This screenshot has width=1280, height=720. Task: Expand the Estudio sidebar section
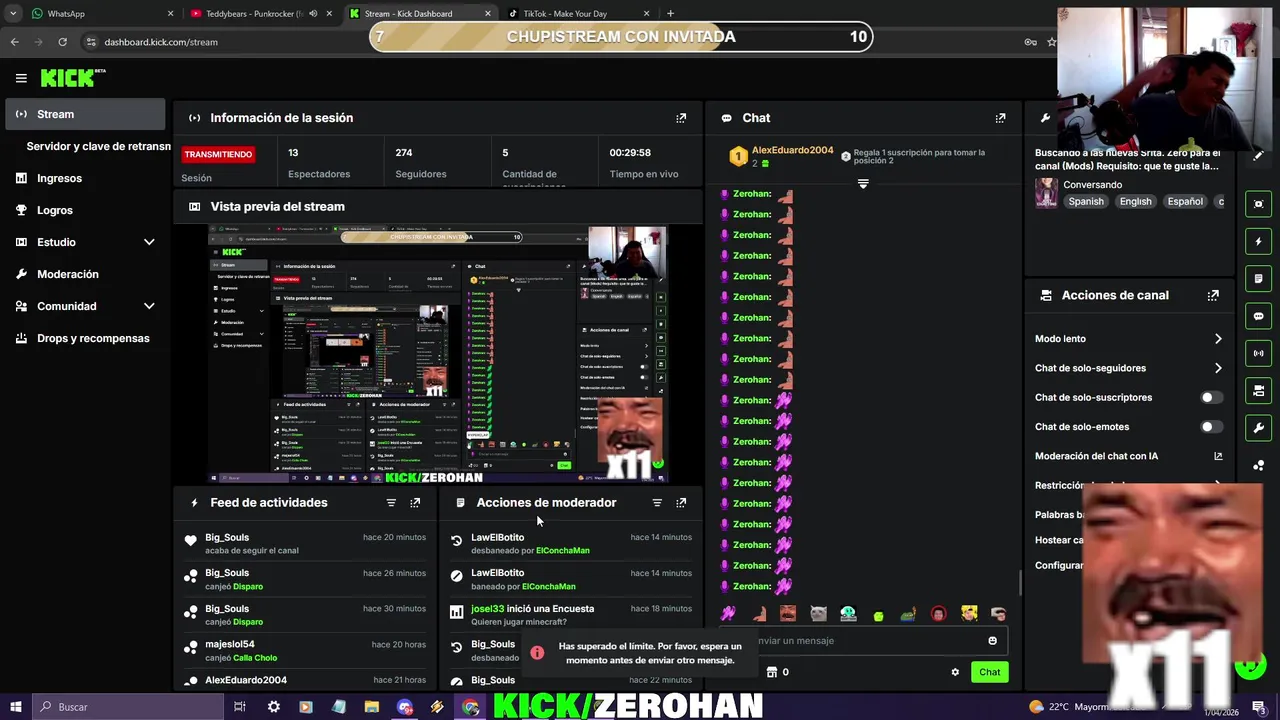149,242
